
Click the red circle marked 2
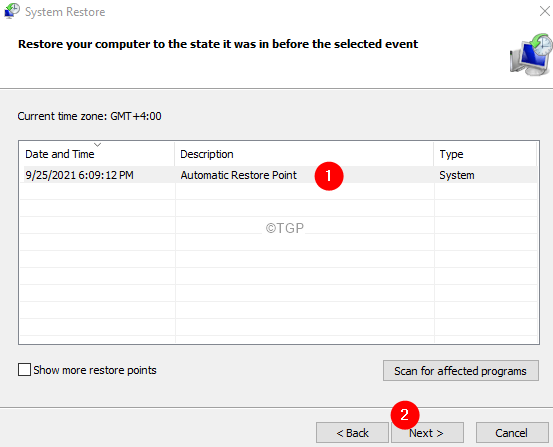(405, 415)
